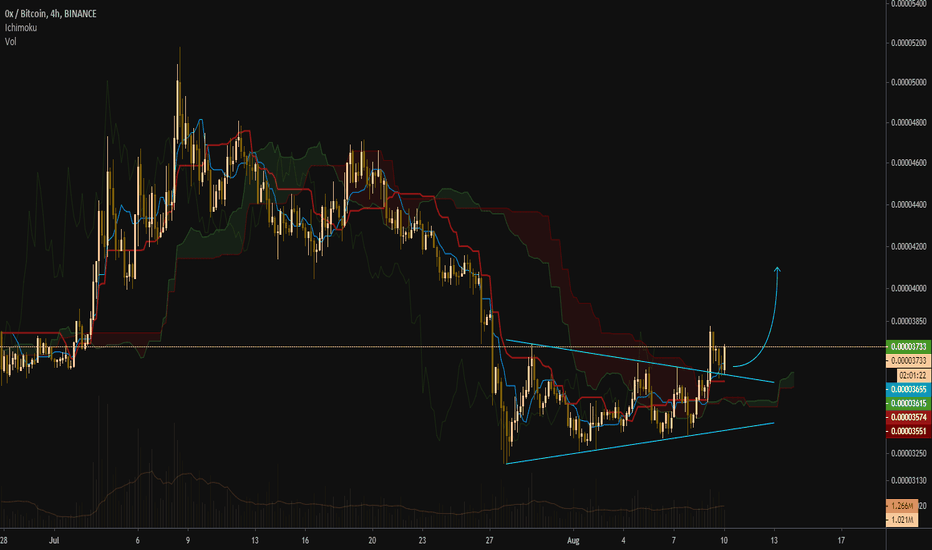Click the 6 date label on time axis

tap(137, 540)
